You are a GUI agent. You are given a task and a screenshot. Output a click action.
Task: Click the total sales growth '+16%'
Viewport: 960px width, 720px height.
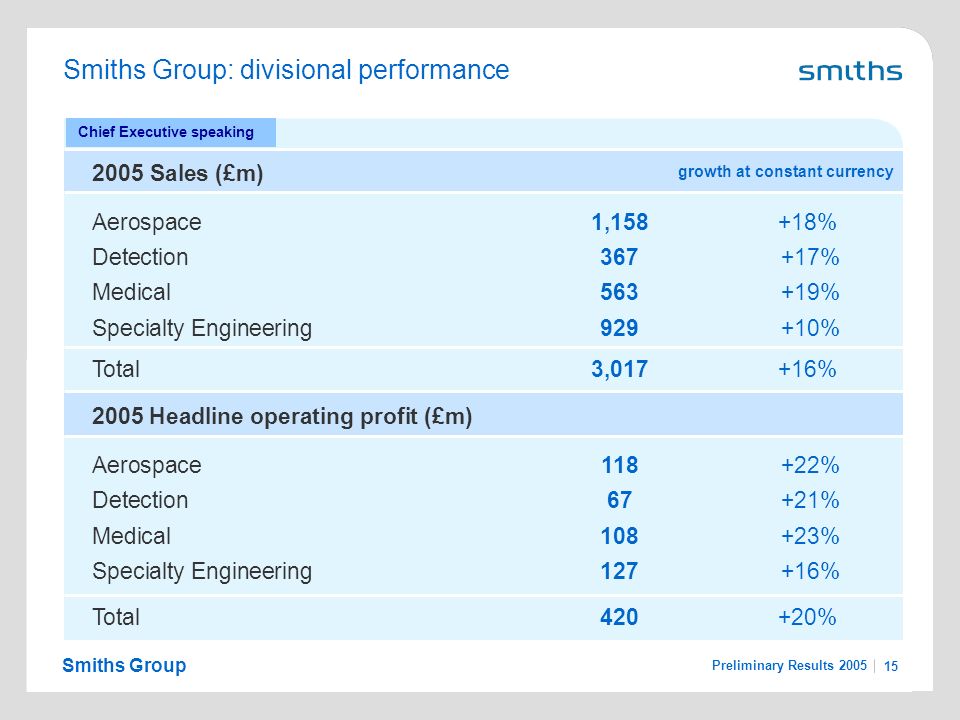(x=807, y=369)
